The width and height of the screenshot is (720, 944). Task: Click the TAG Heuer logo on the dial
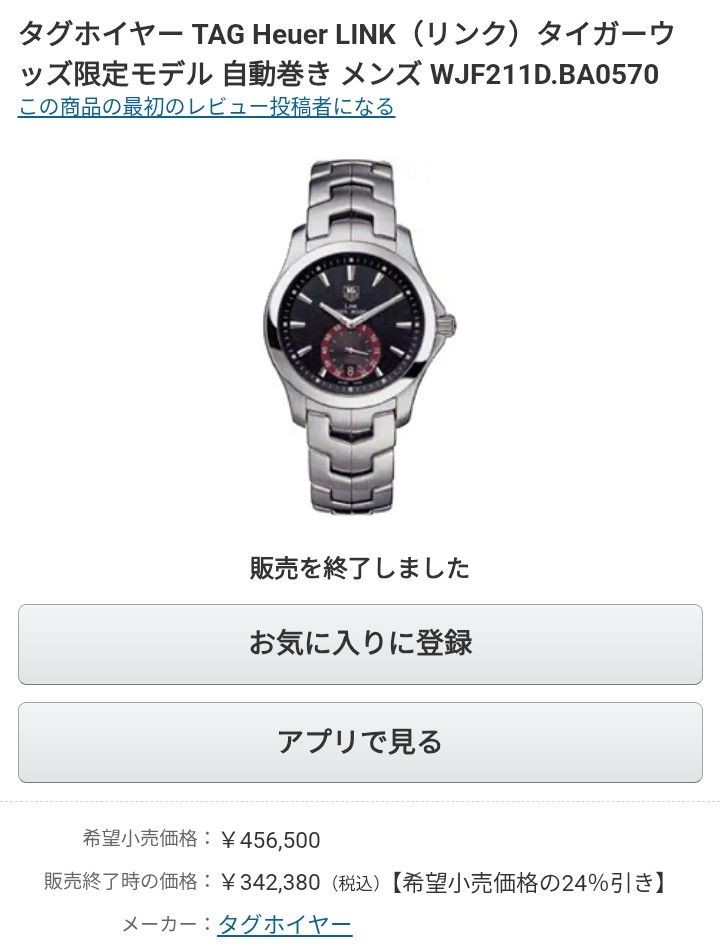(352, 293)
